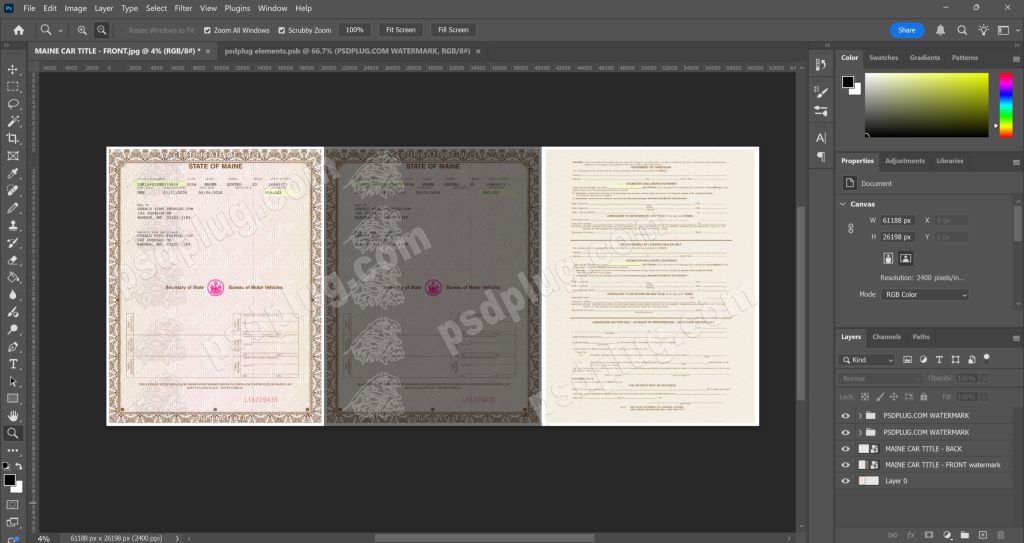Viewport: 1024px width, 543px height.
Task: Expand the top PSDPLUG.COM WATERMARK group
Action: click(860, 415)
